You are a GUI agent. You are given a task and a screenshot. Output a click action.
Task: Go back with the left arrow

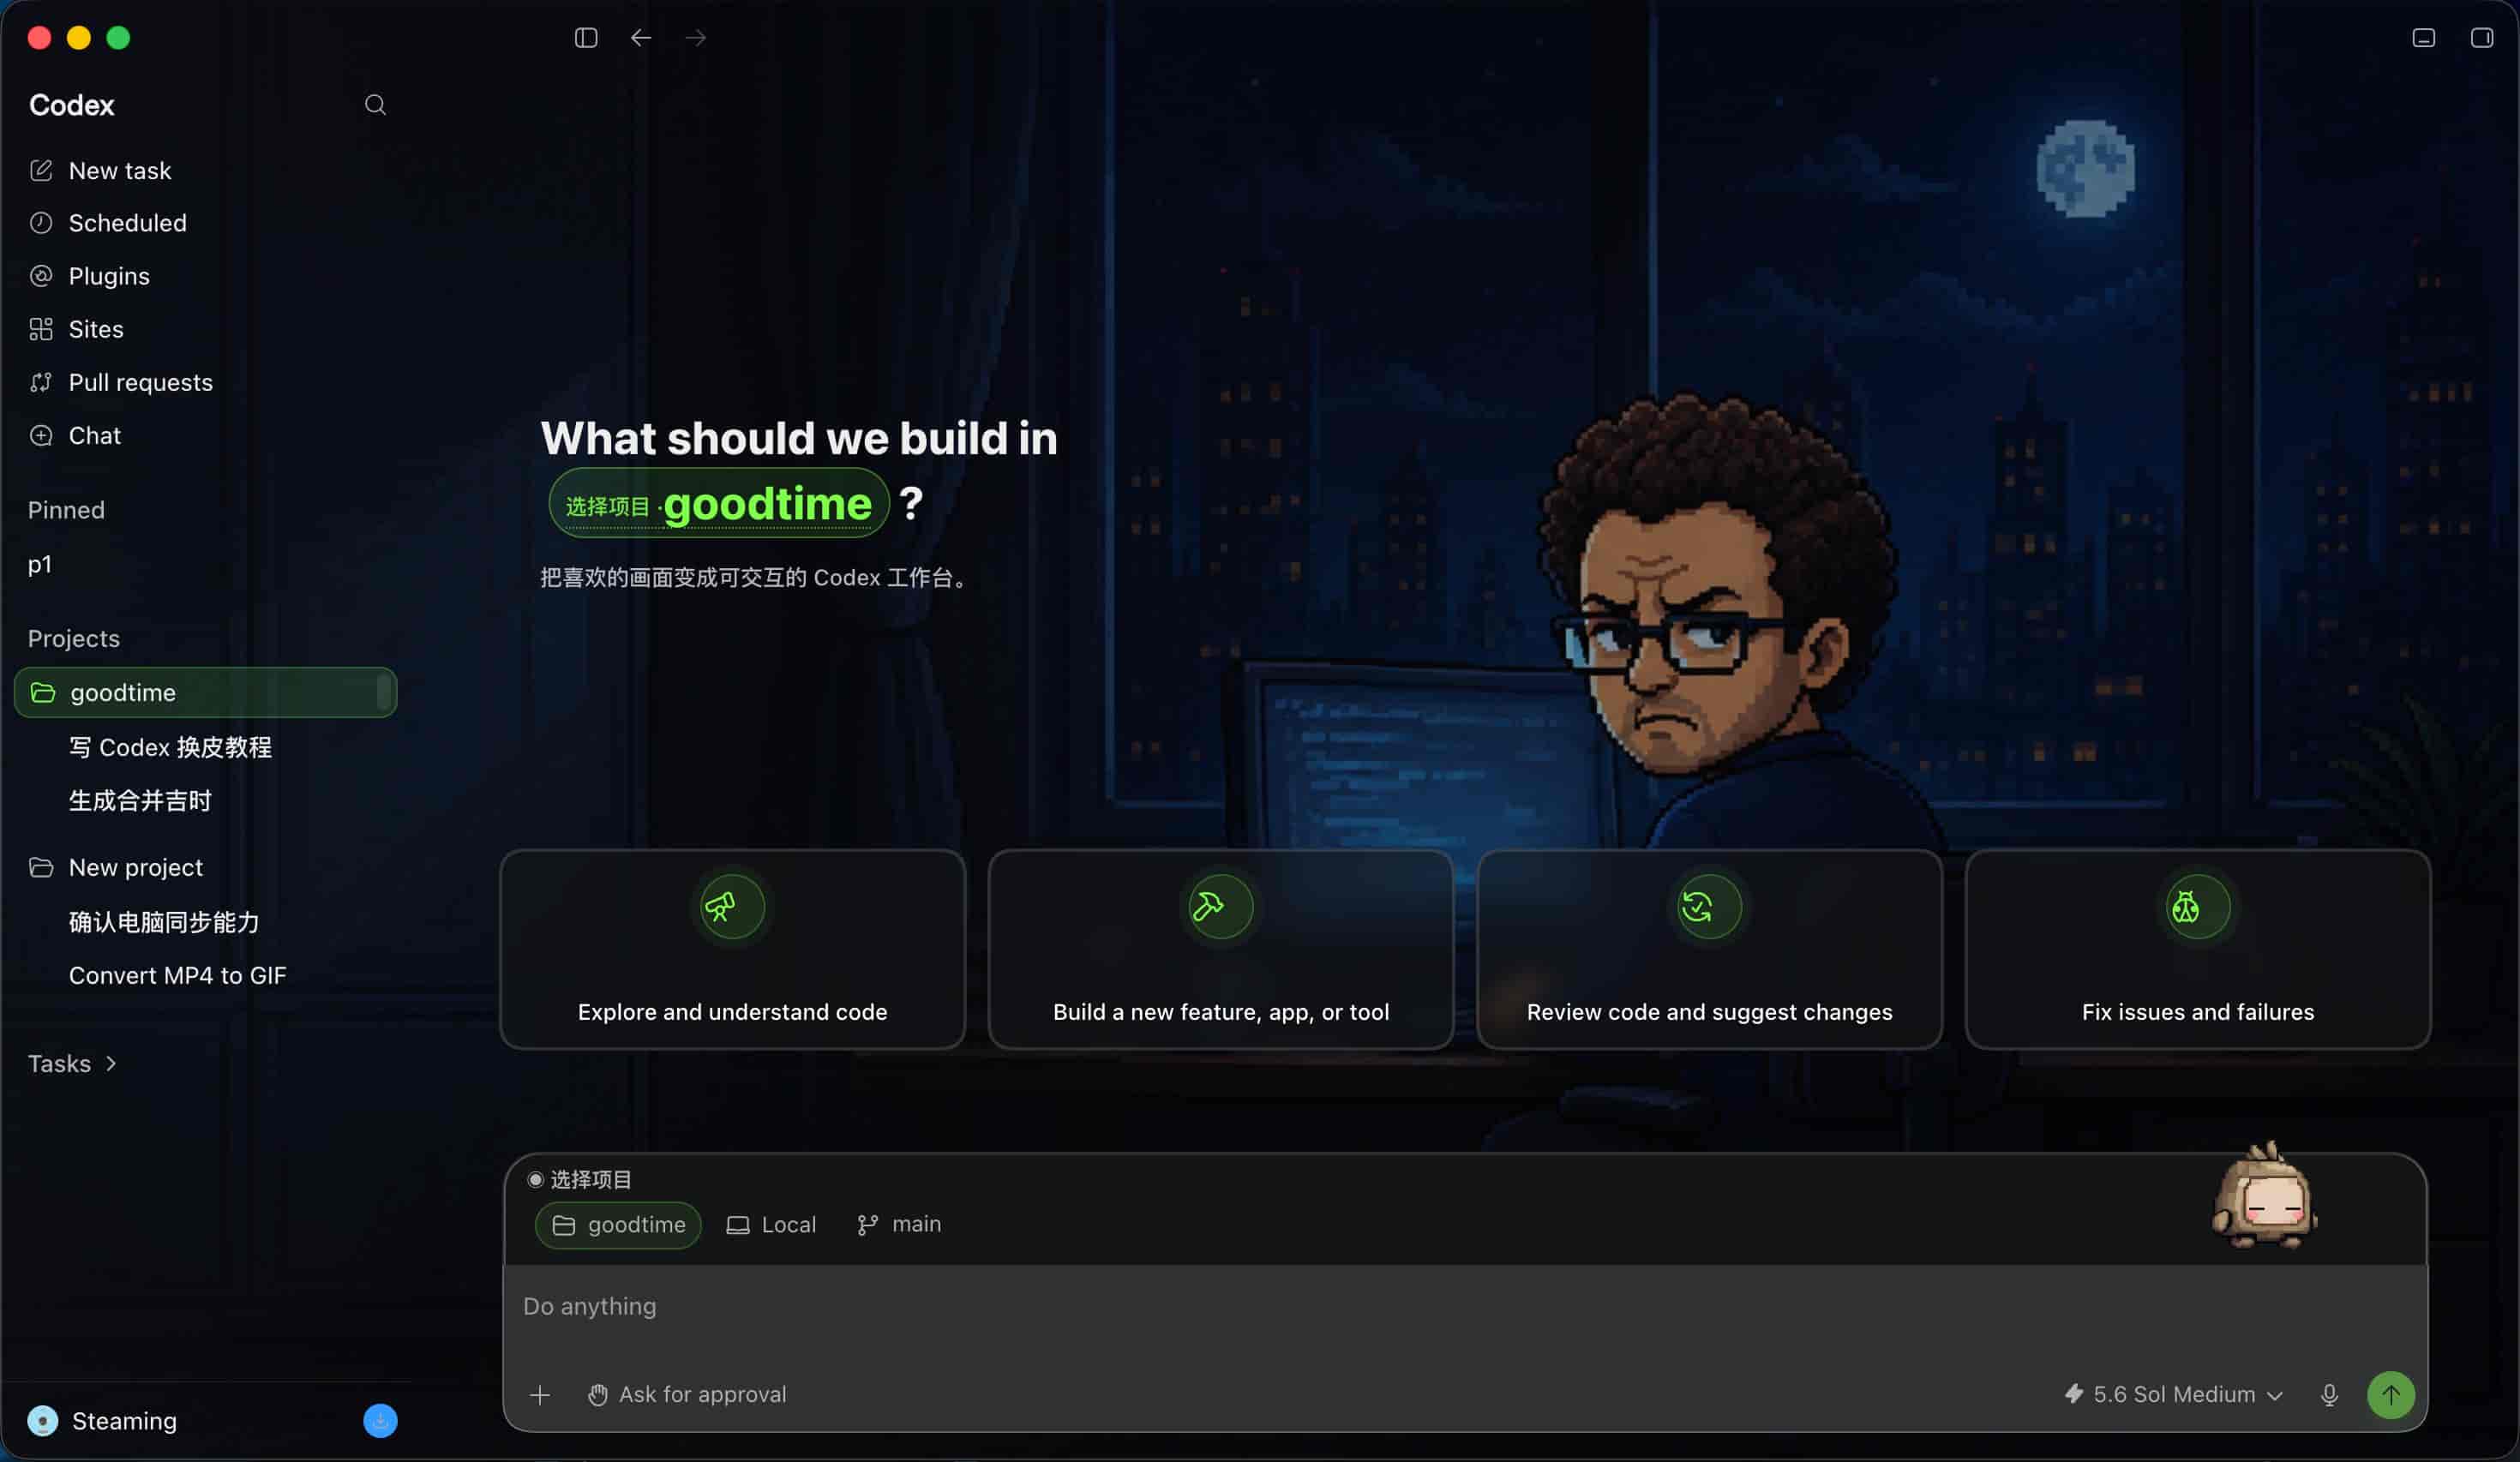pos(641,38)
